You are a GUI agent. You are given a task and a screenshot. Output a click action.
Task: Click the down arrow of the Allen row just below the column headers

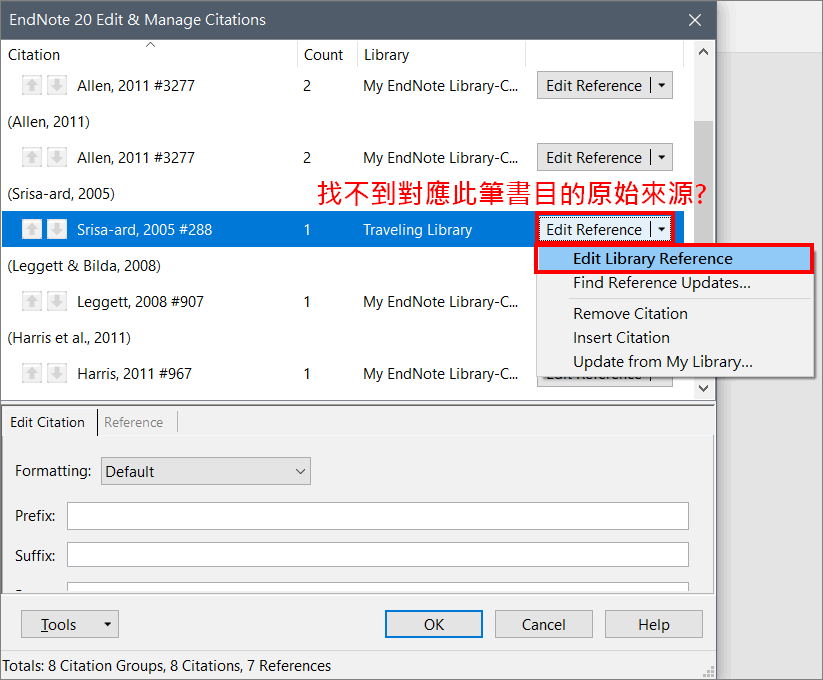click(x=57, y=85)
